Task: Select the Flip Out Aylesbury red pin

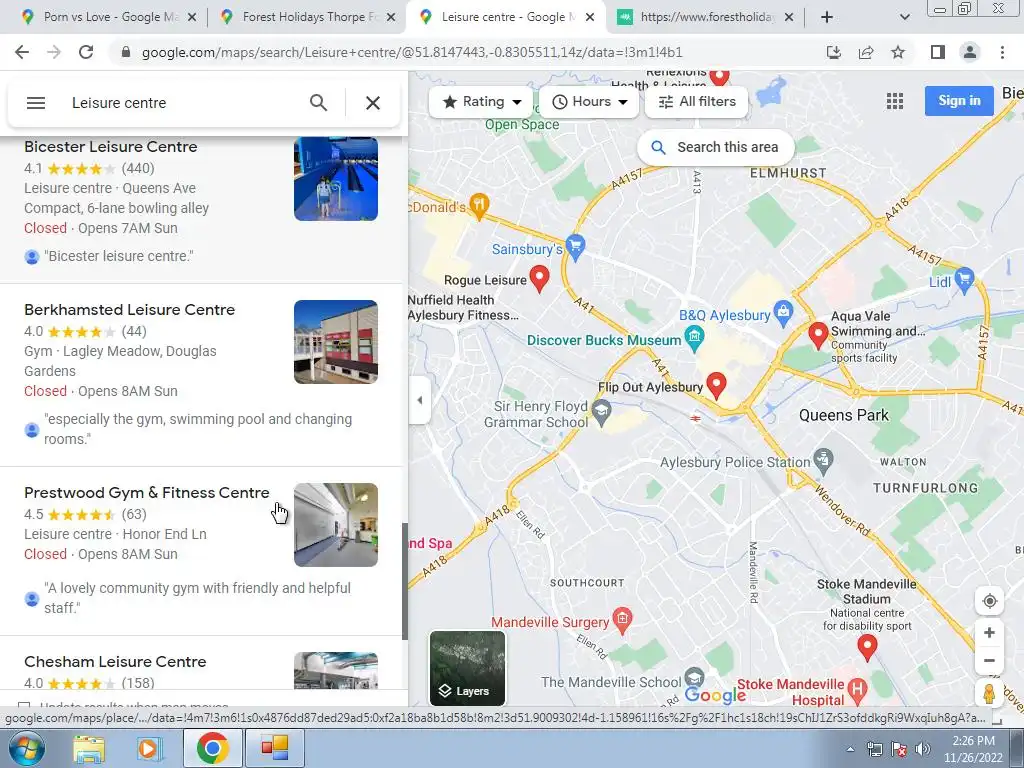Action: [x=716, y=385]
